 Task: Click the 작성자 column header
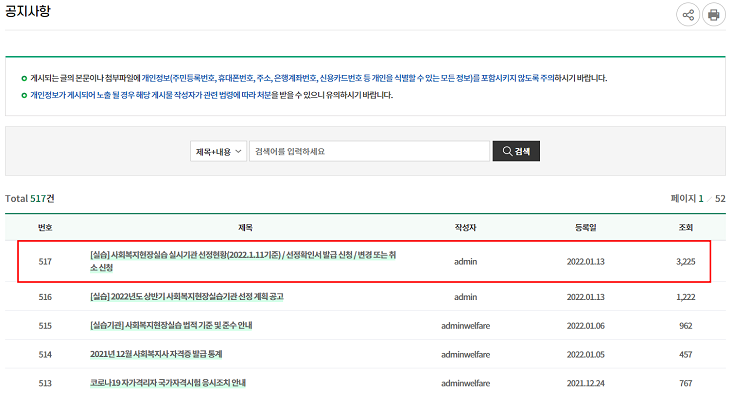click(465, 228)
